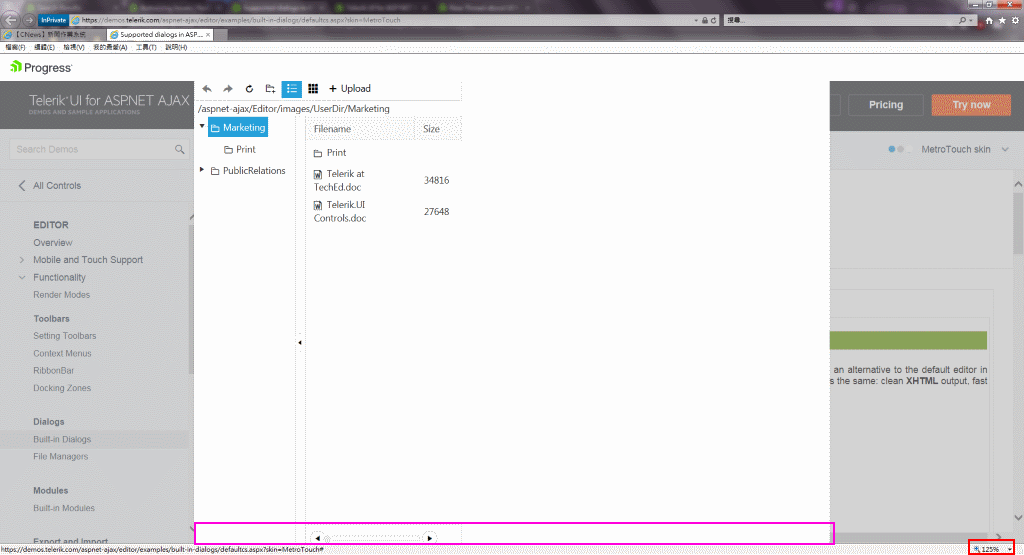Click the pager slider track at the bottom
Screen dimensions: 1024x555
tap(374, 539)
